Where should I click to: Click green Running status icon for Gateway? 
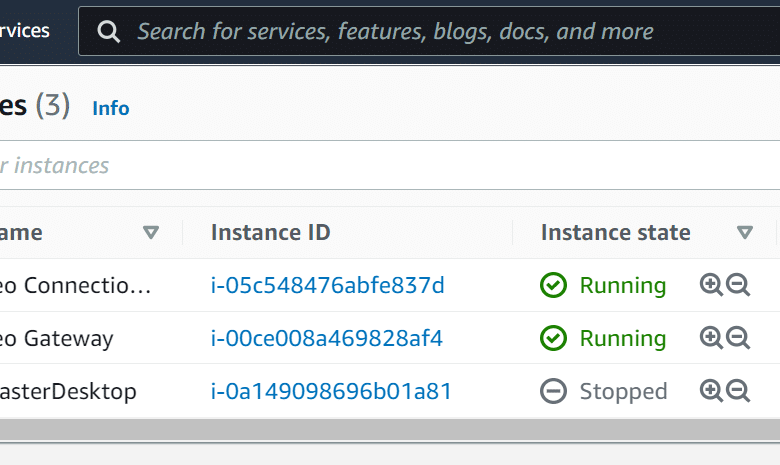tap(553, 338)
